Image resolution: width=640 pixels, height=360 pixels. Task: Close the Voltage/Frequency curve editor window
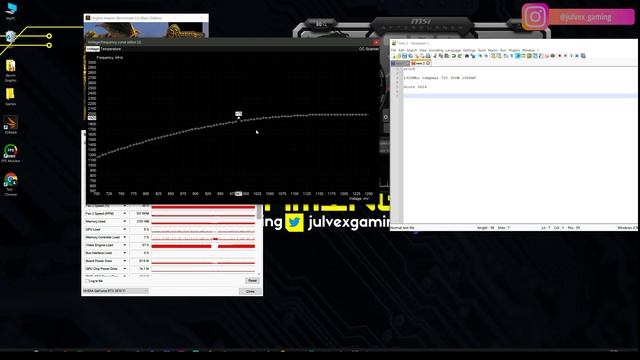376,42
